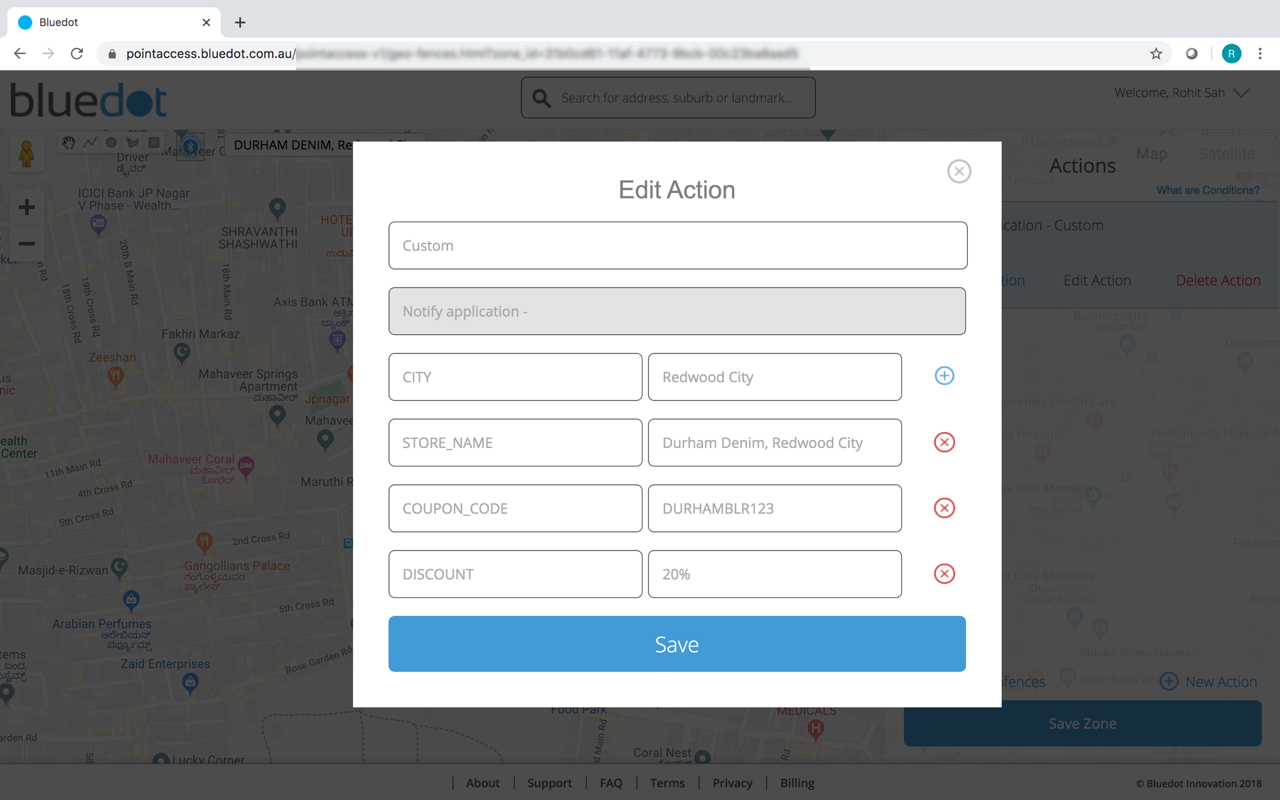Image resolution: width=1280 pixels, height=800 pixels.
Task: Click Edit Action in the Actions panel
Action: 1097,280
